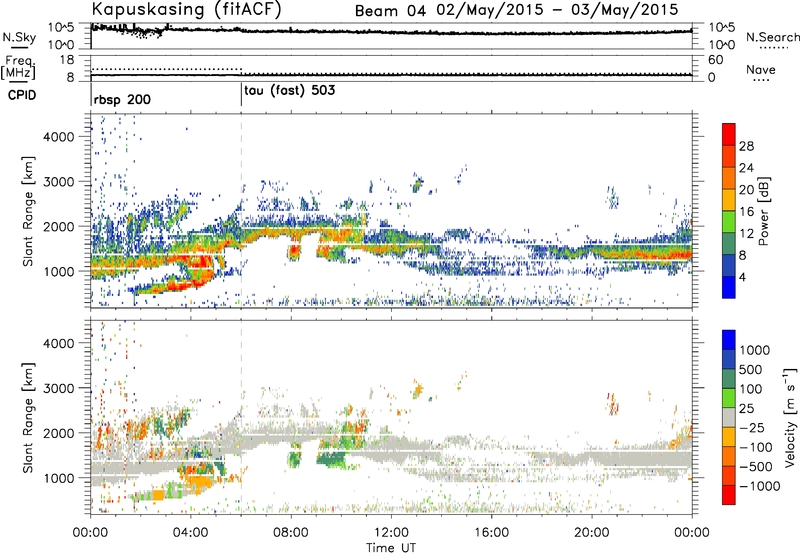Click the '16' tick on power colorbar
This screenshot has height=554, width=800.
click(x=746, y=212)
